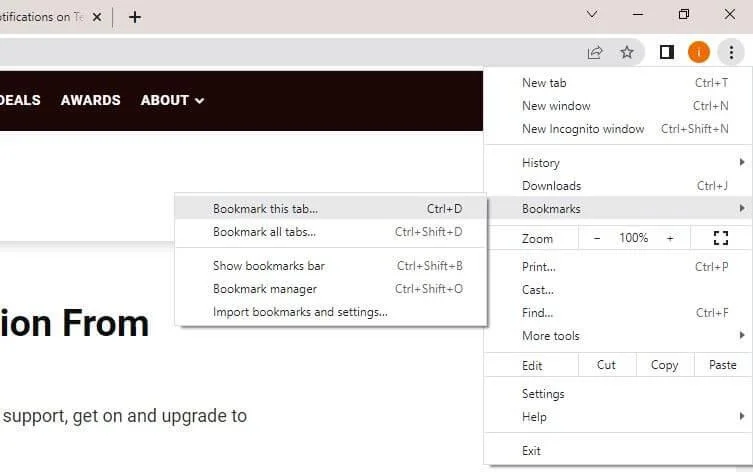Expand the ABOUT navigation dropdown
Image resolution: width=753 pixels, height=472 pixels.
pos(172,100)
